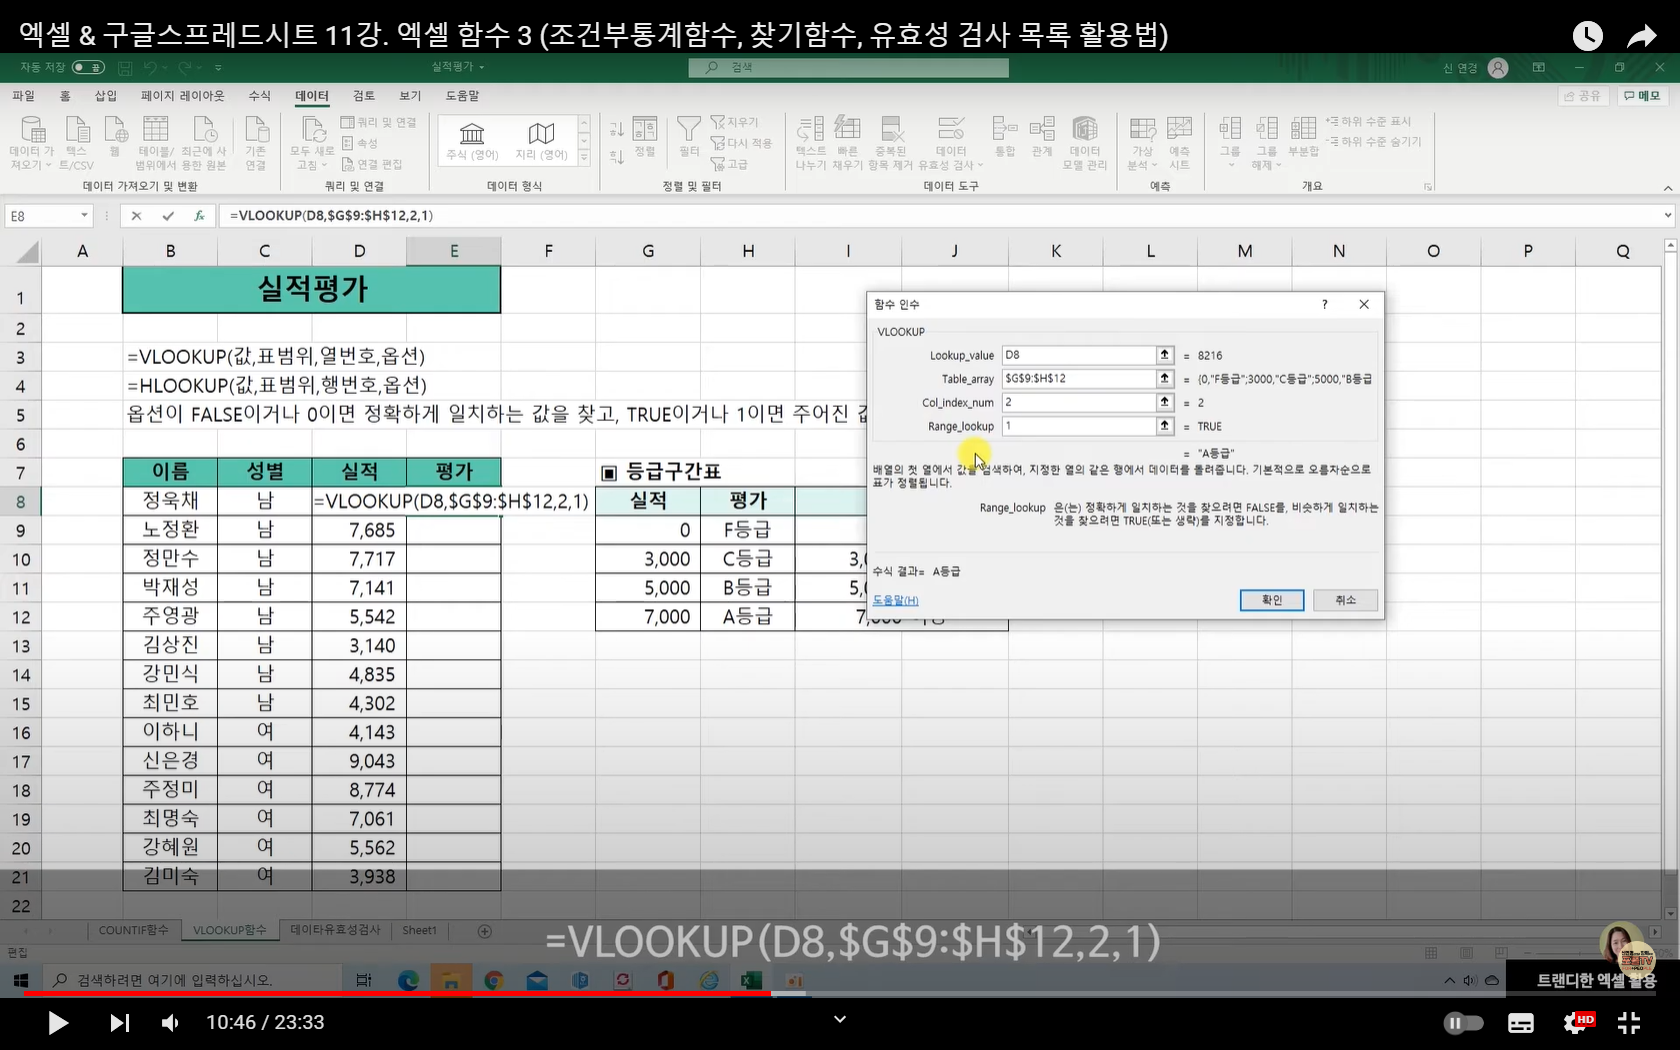Image resolution: width=1680 pixels, height=1050 pixels.
Task: Click the Range_lookup input field
Action: click(x=1080, y=426)
